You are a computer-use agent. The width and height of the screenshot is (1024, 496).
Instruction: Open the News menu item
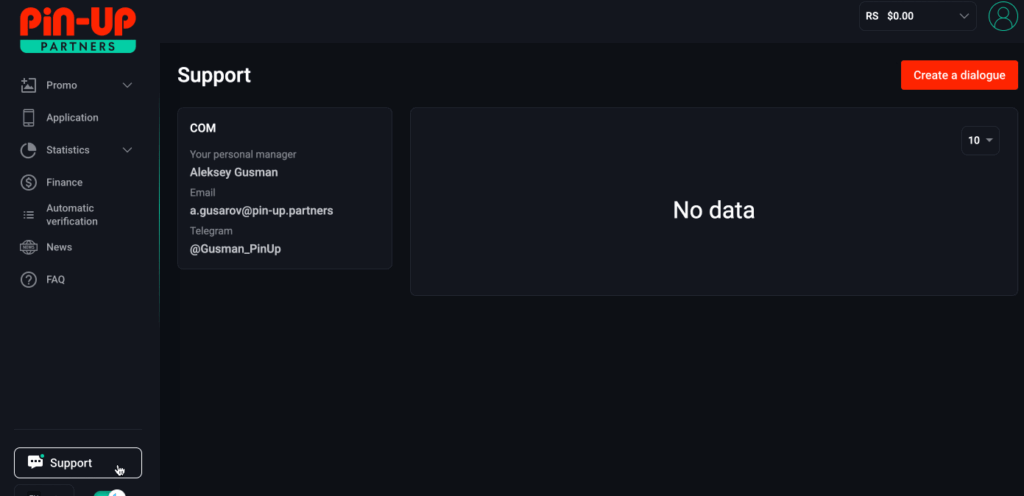click(59, 247)
